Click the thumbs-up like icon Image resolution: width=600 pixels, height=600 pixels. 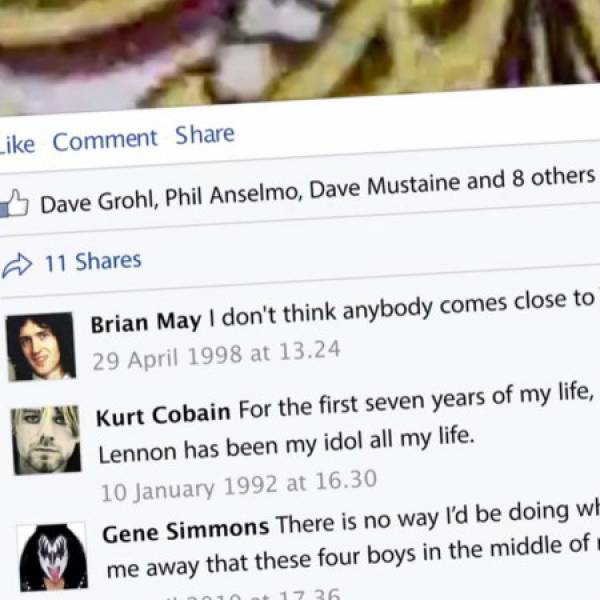coord(14,203)
